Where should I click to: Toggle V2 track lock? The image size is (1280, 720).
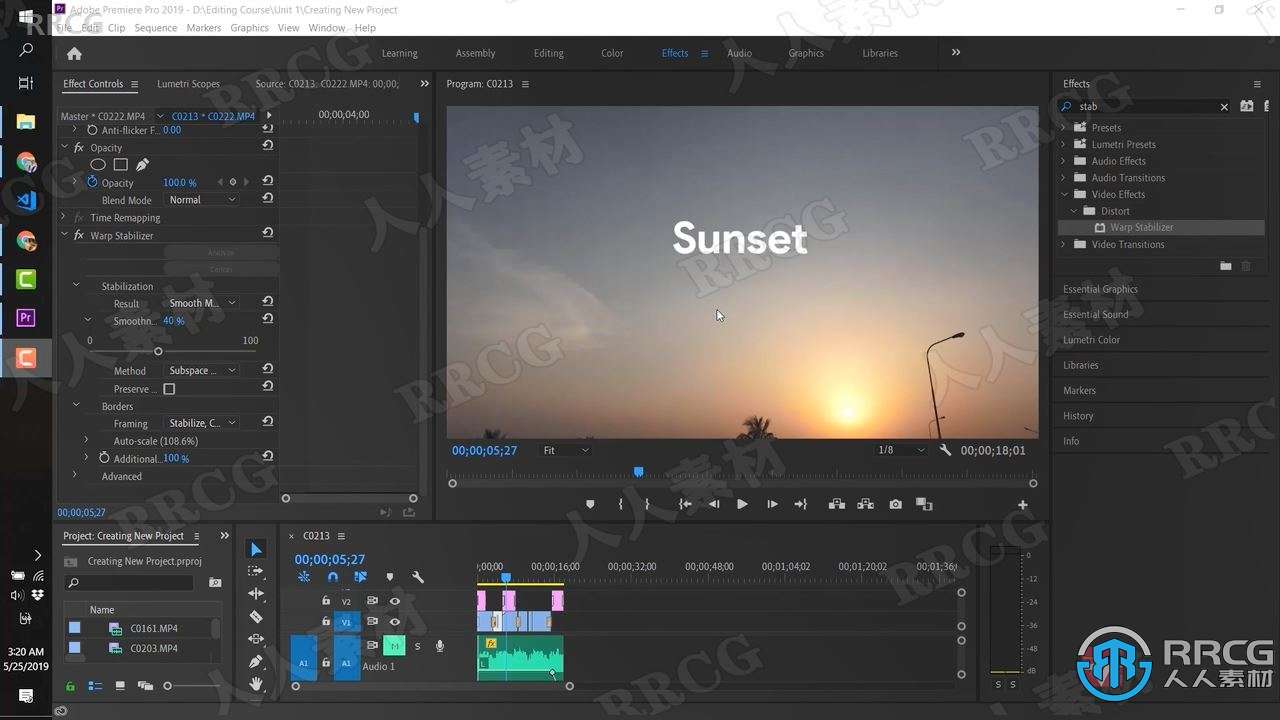click(325, 601)
